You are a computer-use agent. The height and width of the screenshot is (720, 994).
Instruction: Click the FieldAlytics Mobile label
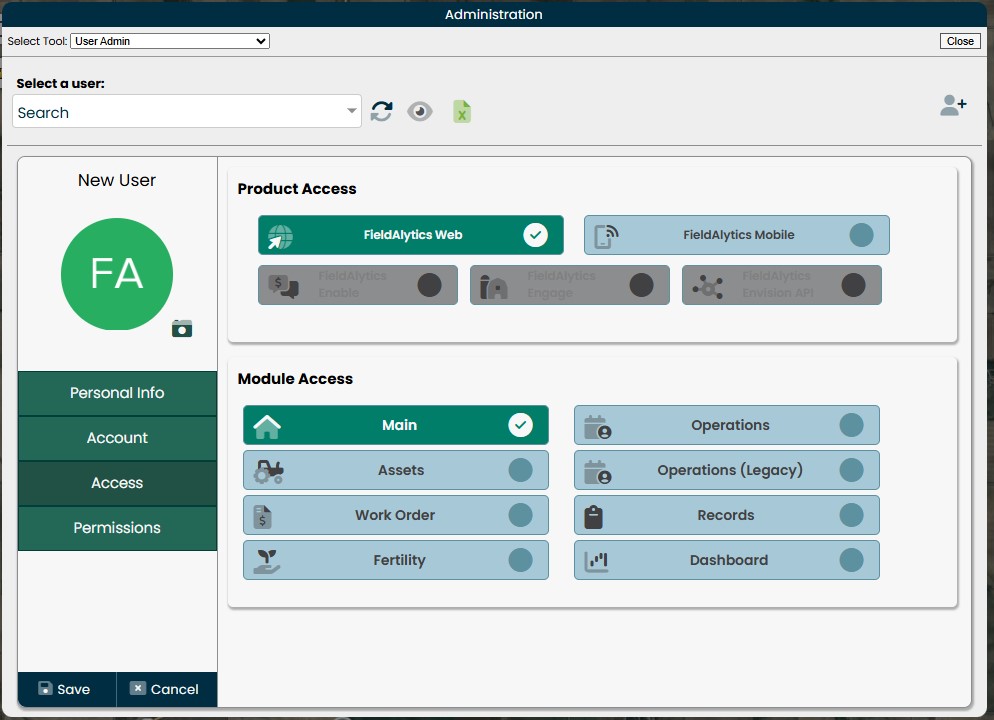click(739, 235)
